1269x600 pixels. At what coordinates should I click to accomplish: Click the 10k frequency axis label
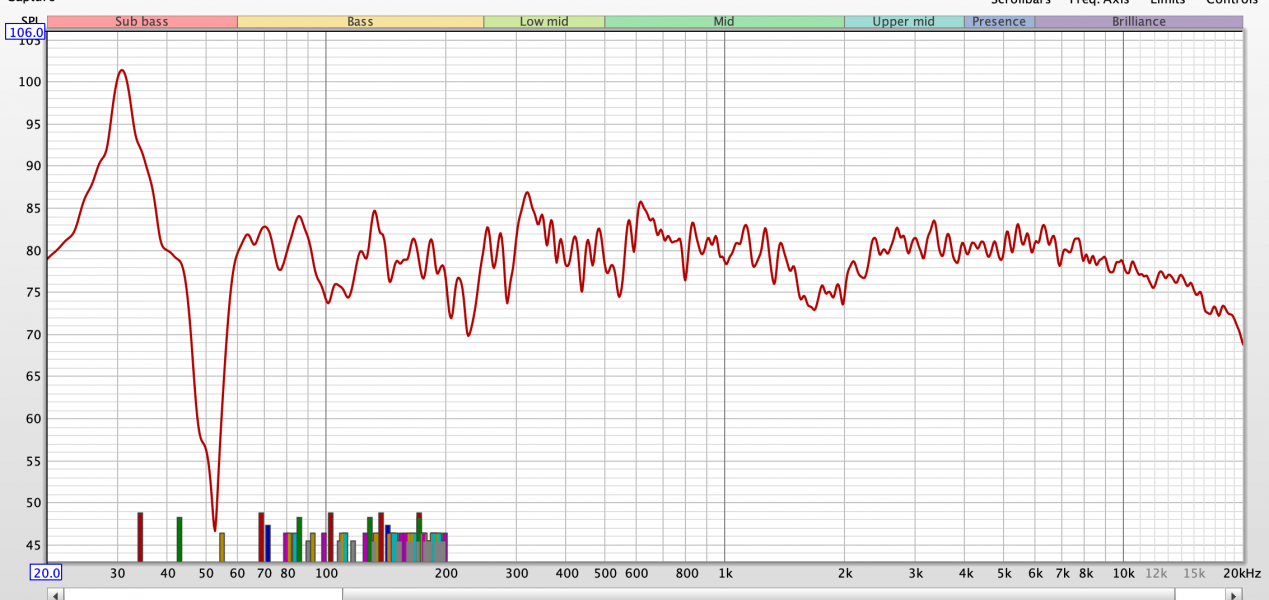coord(1124,573)
